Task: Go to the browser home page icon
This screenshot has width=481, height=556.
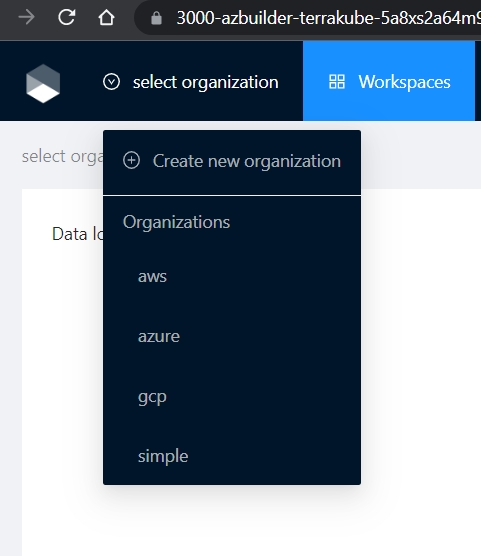Action: point(106,17)
